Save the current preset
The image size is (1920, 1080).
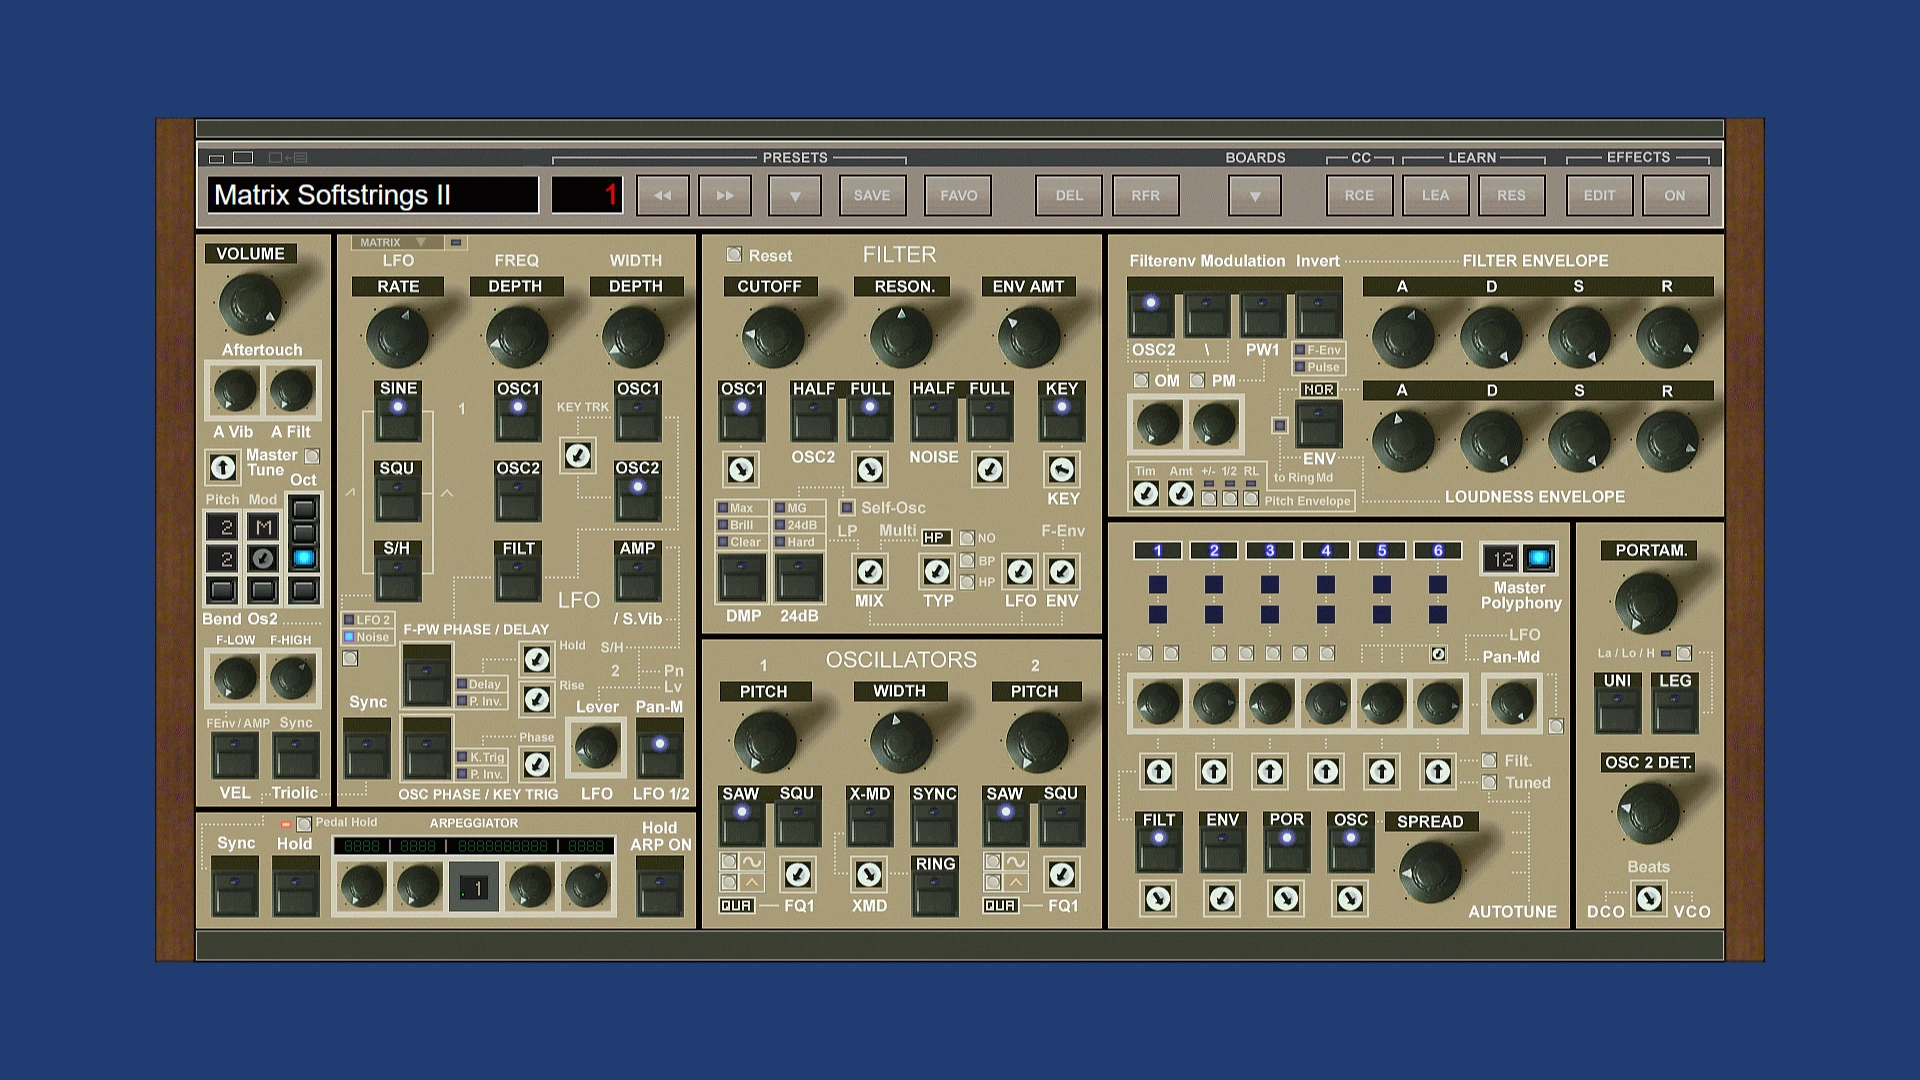click(871, 195)
